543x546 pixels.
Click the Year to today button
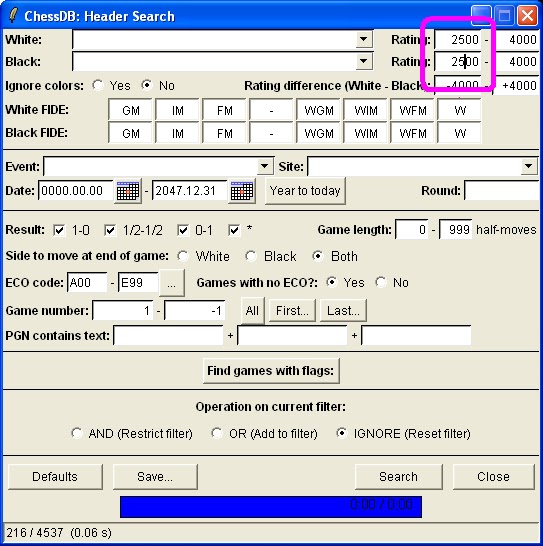click(x=305, y=191)
